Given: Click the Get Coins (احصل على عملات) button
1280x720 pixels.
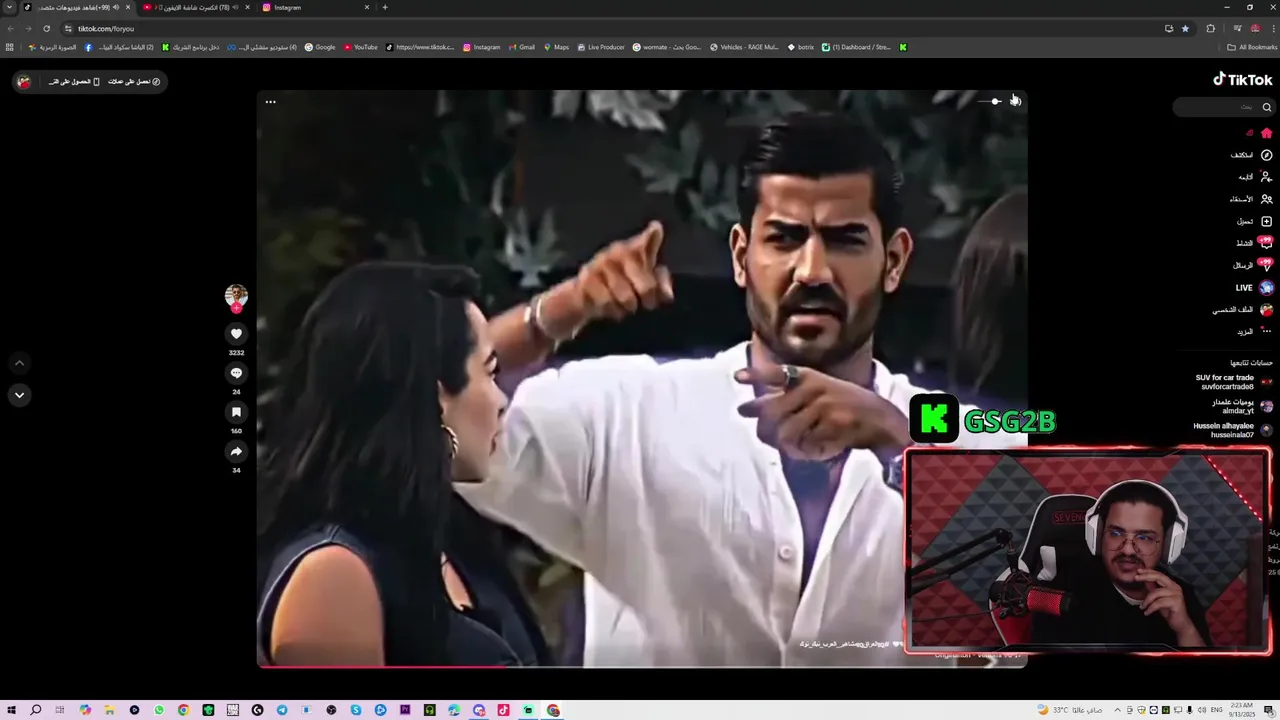Looking at the screenshot, I should point(134,82).
